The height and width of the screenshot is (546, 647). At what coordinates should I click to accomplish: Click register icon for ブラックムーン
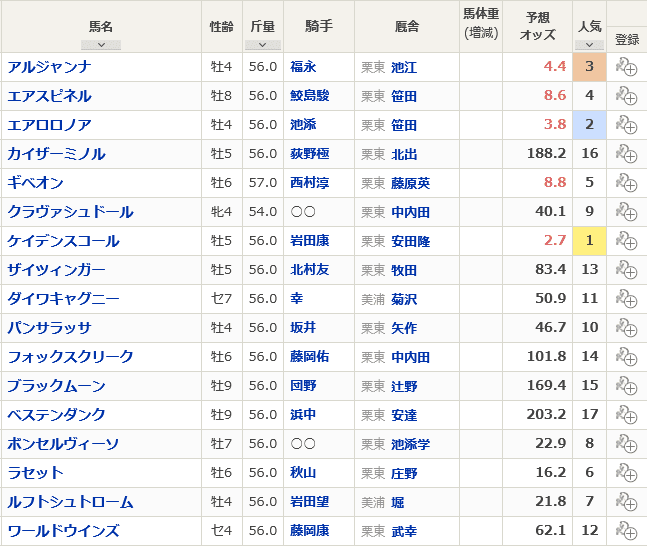point(626,385)
